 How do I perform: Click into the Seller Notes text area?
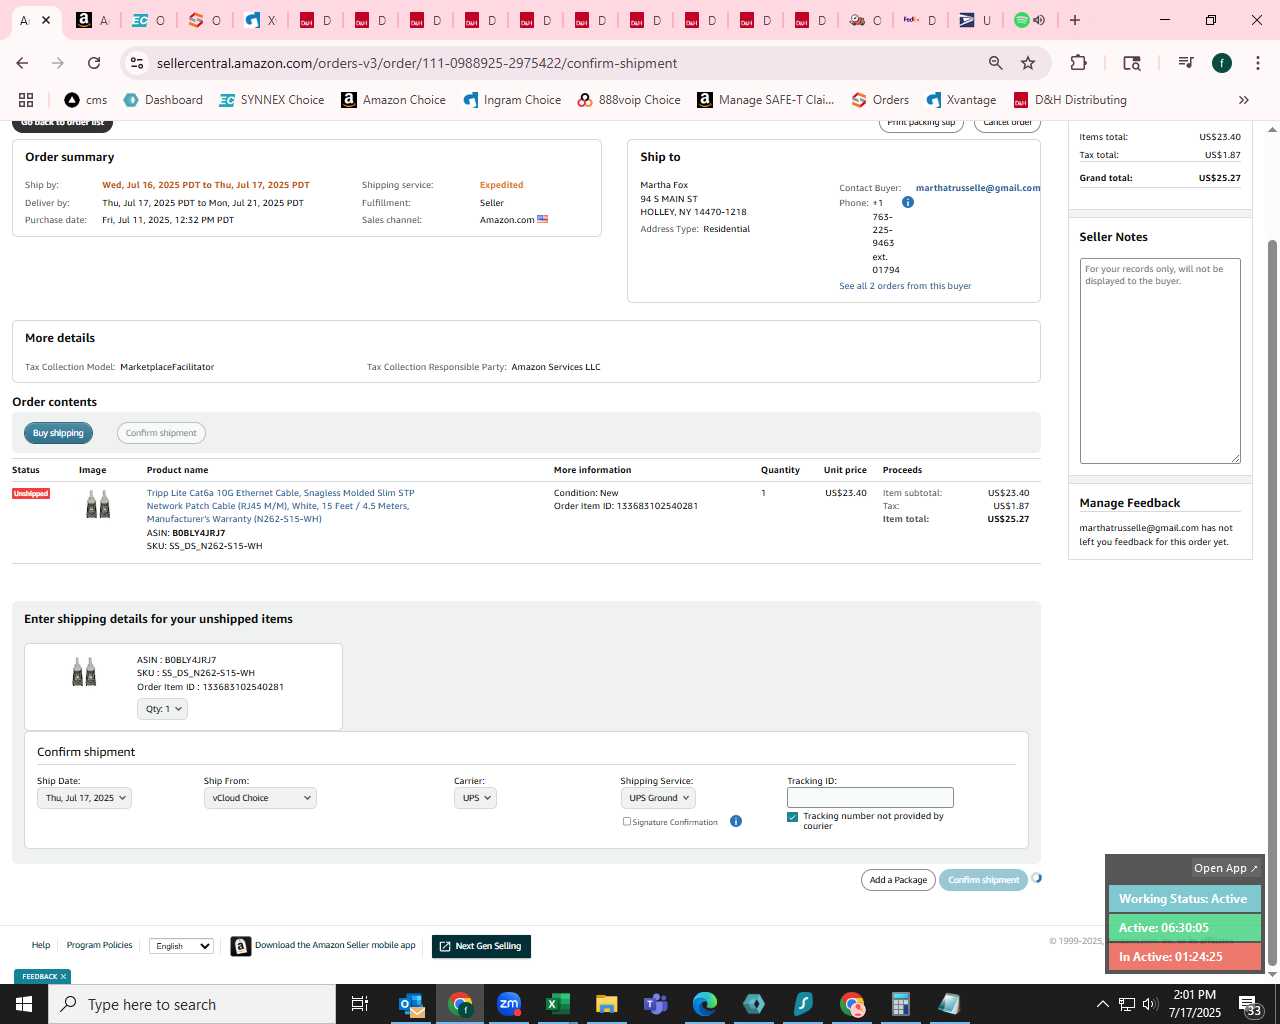(x=1160, y=361)
